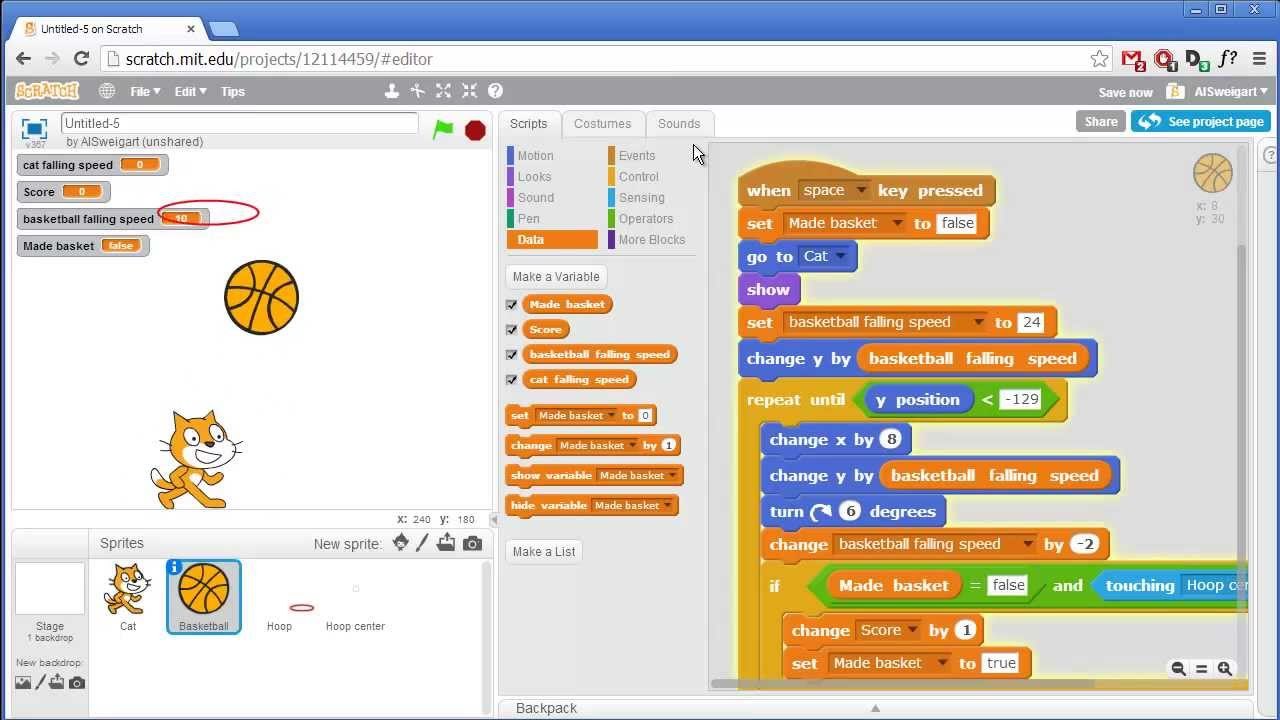Zoom in on the scripts area

click(1225, 669)
